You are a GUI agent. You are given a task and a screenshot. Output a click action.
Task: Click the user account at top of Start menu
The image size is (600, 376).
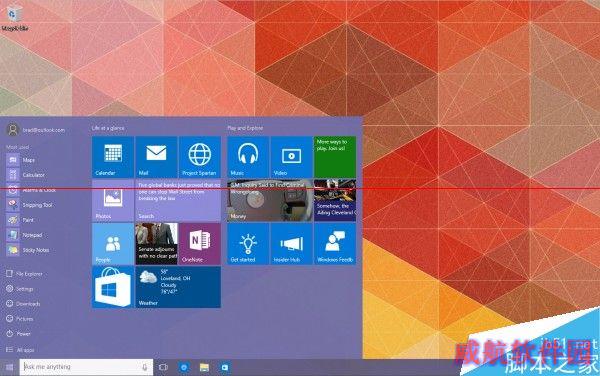pos(36,130)
